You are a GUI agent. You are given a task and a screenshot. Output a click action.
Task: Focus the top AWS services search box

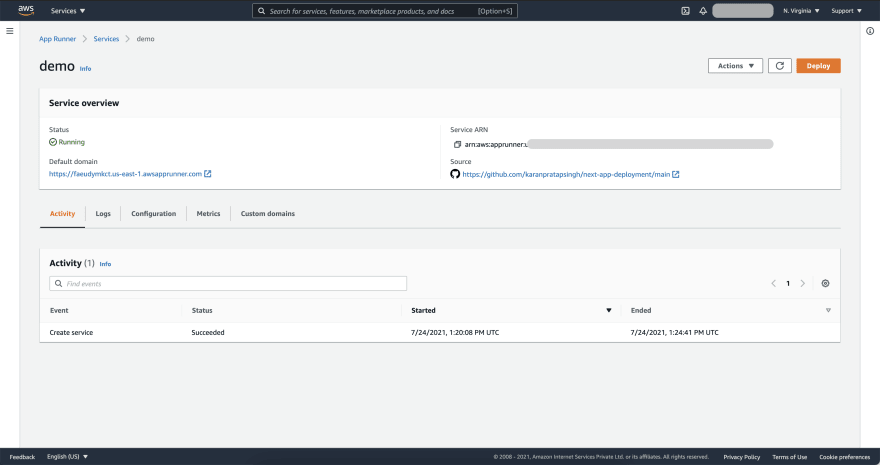[385, 11]
